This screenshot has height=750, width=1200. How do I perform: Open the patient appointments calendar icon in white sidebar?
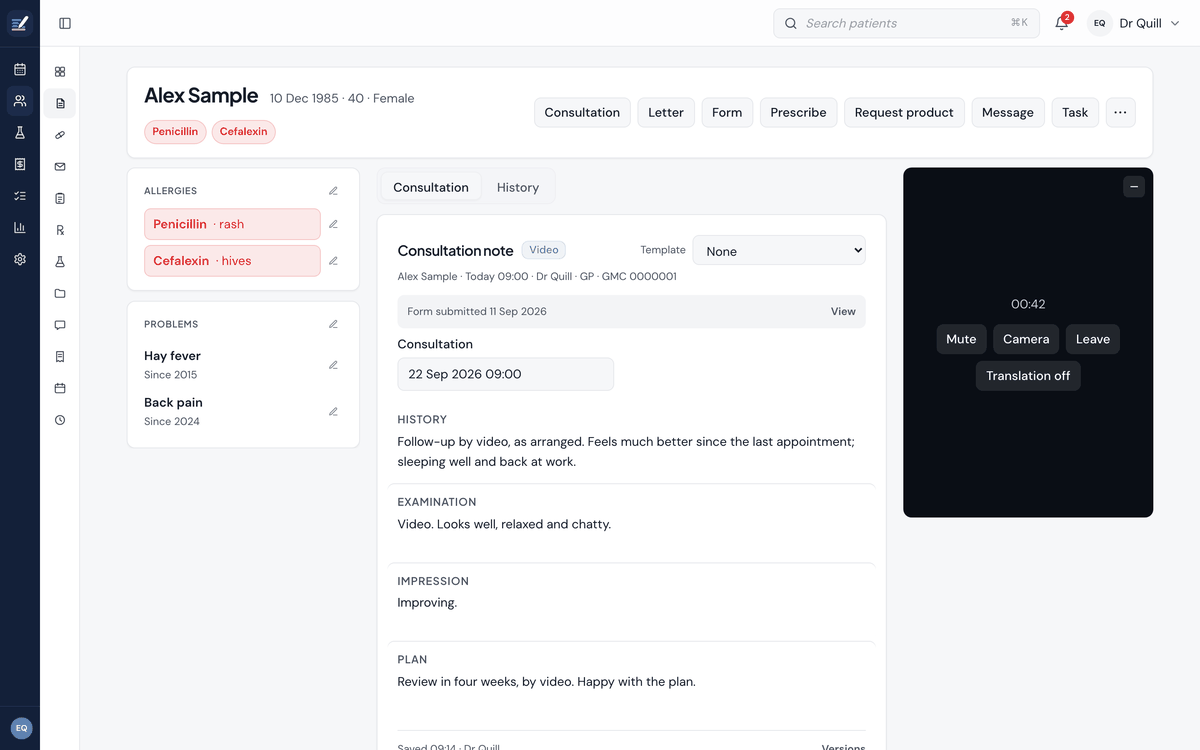tap(60, 388)
